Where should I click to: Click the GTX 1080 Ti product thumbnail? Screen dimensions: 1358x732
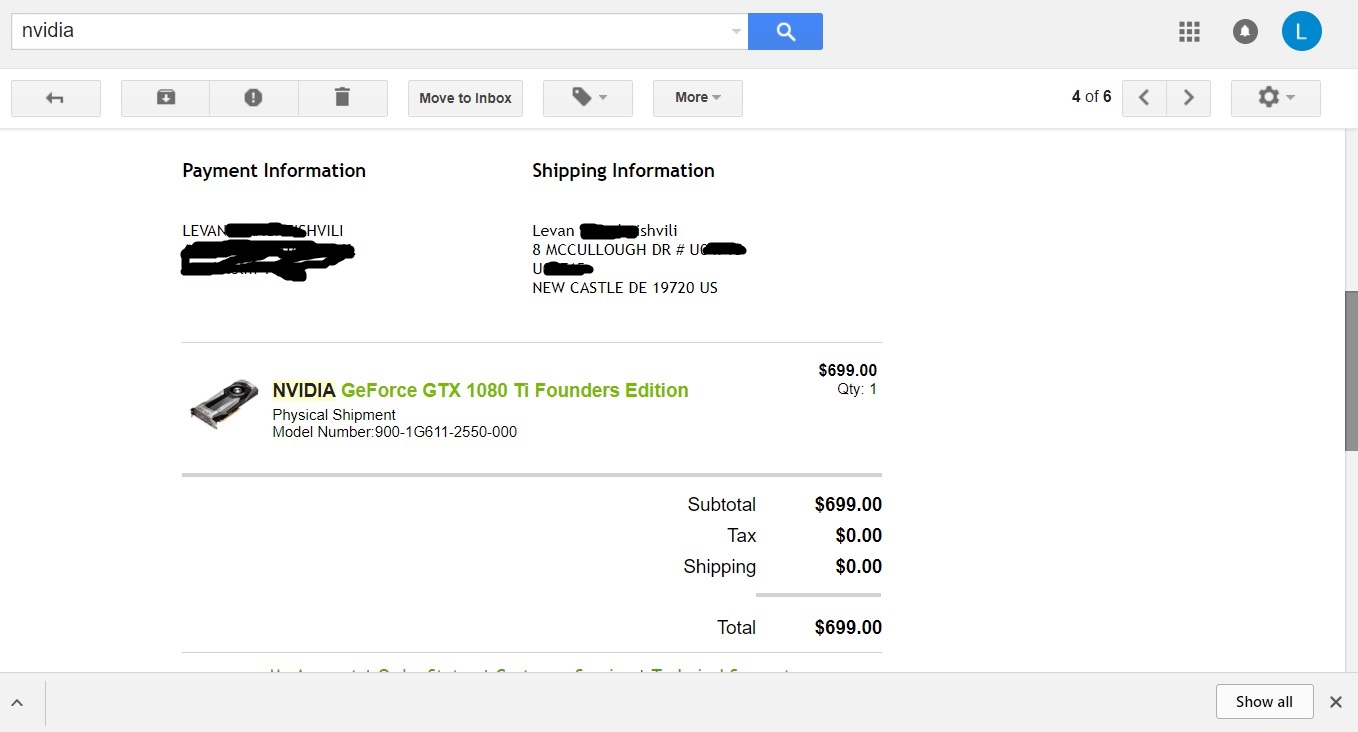click(224, 403)
